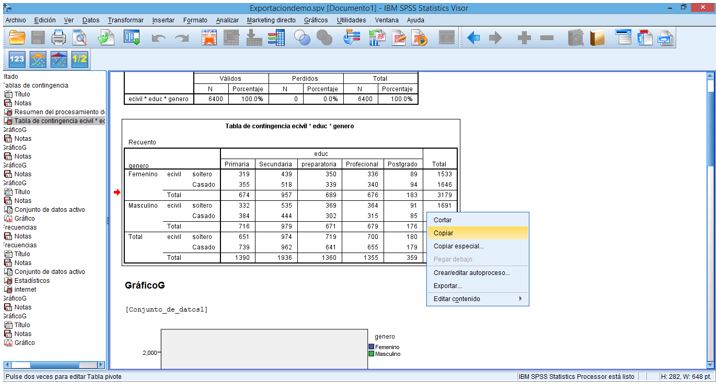Click 'Primaria' column header in the table

[x=237, y=164]
